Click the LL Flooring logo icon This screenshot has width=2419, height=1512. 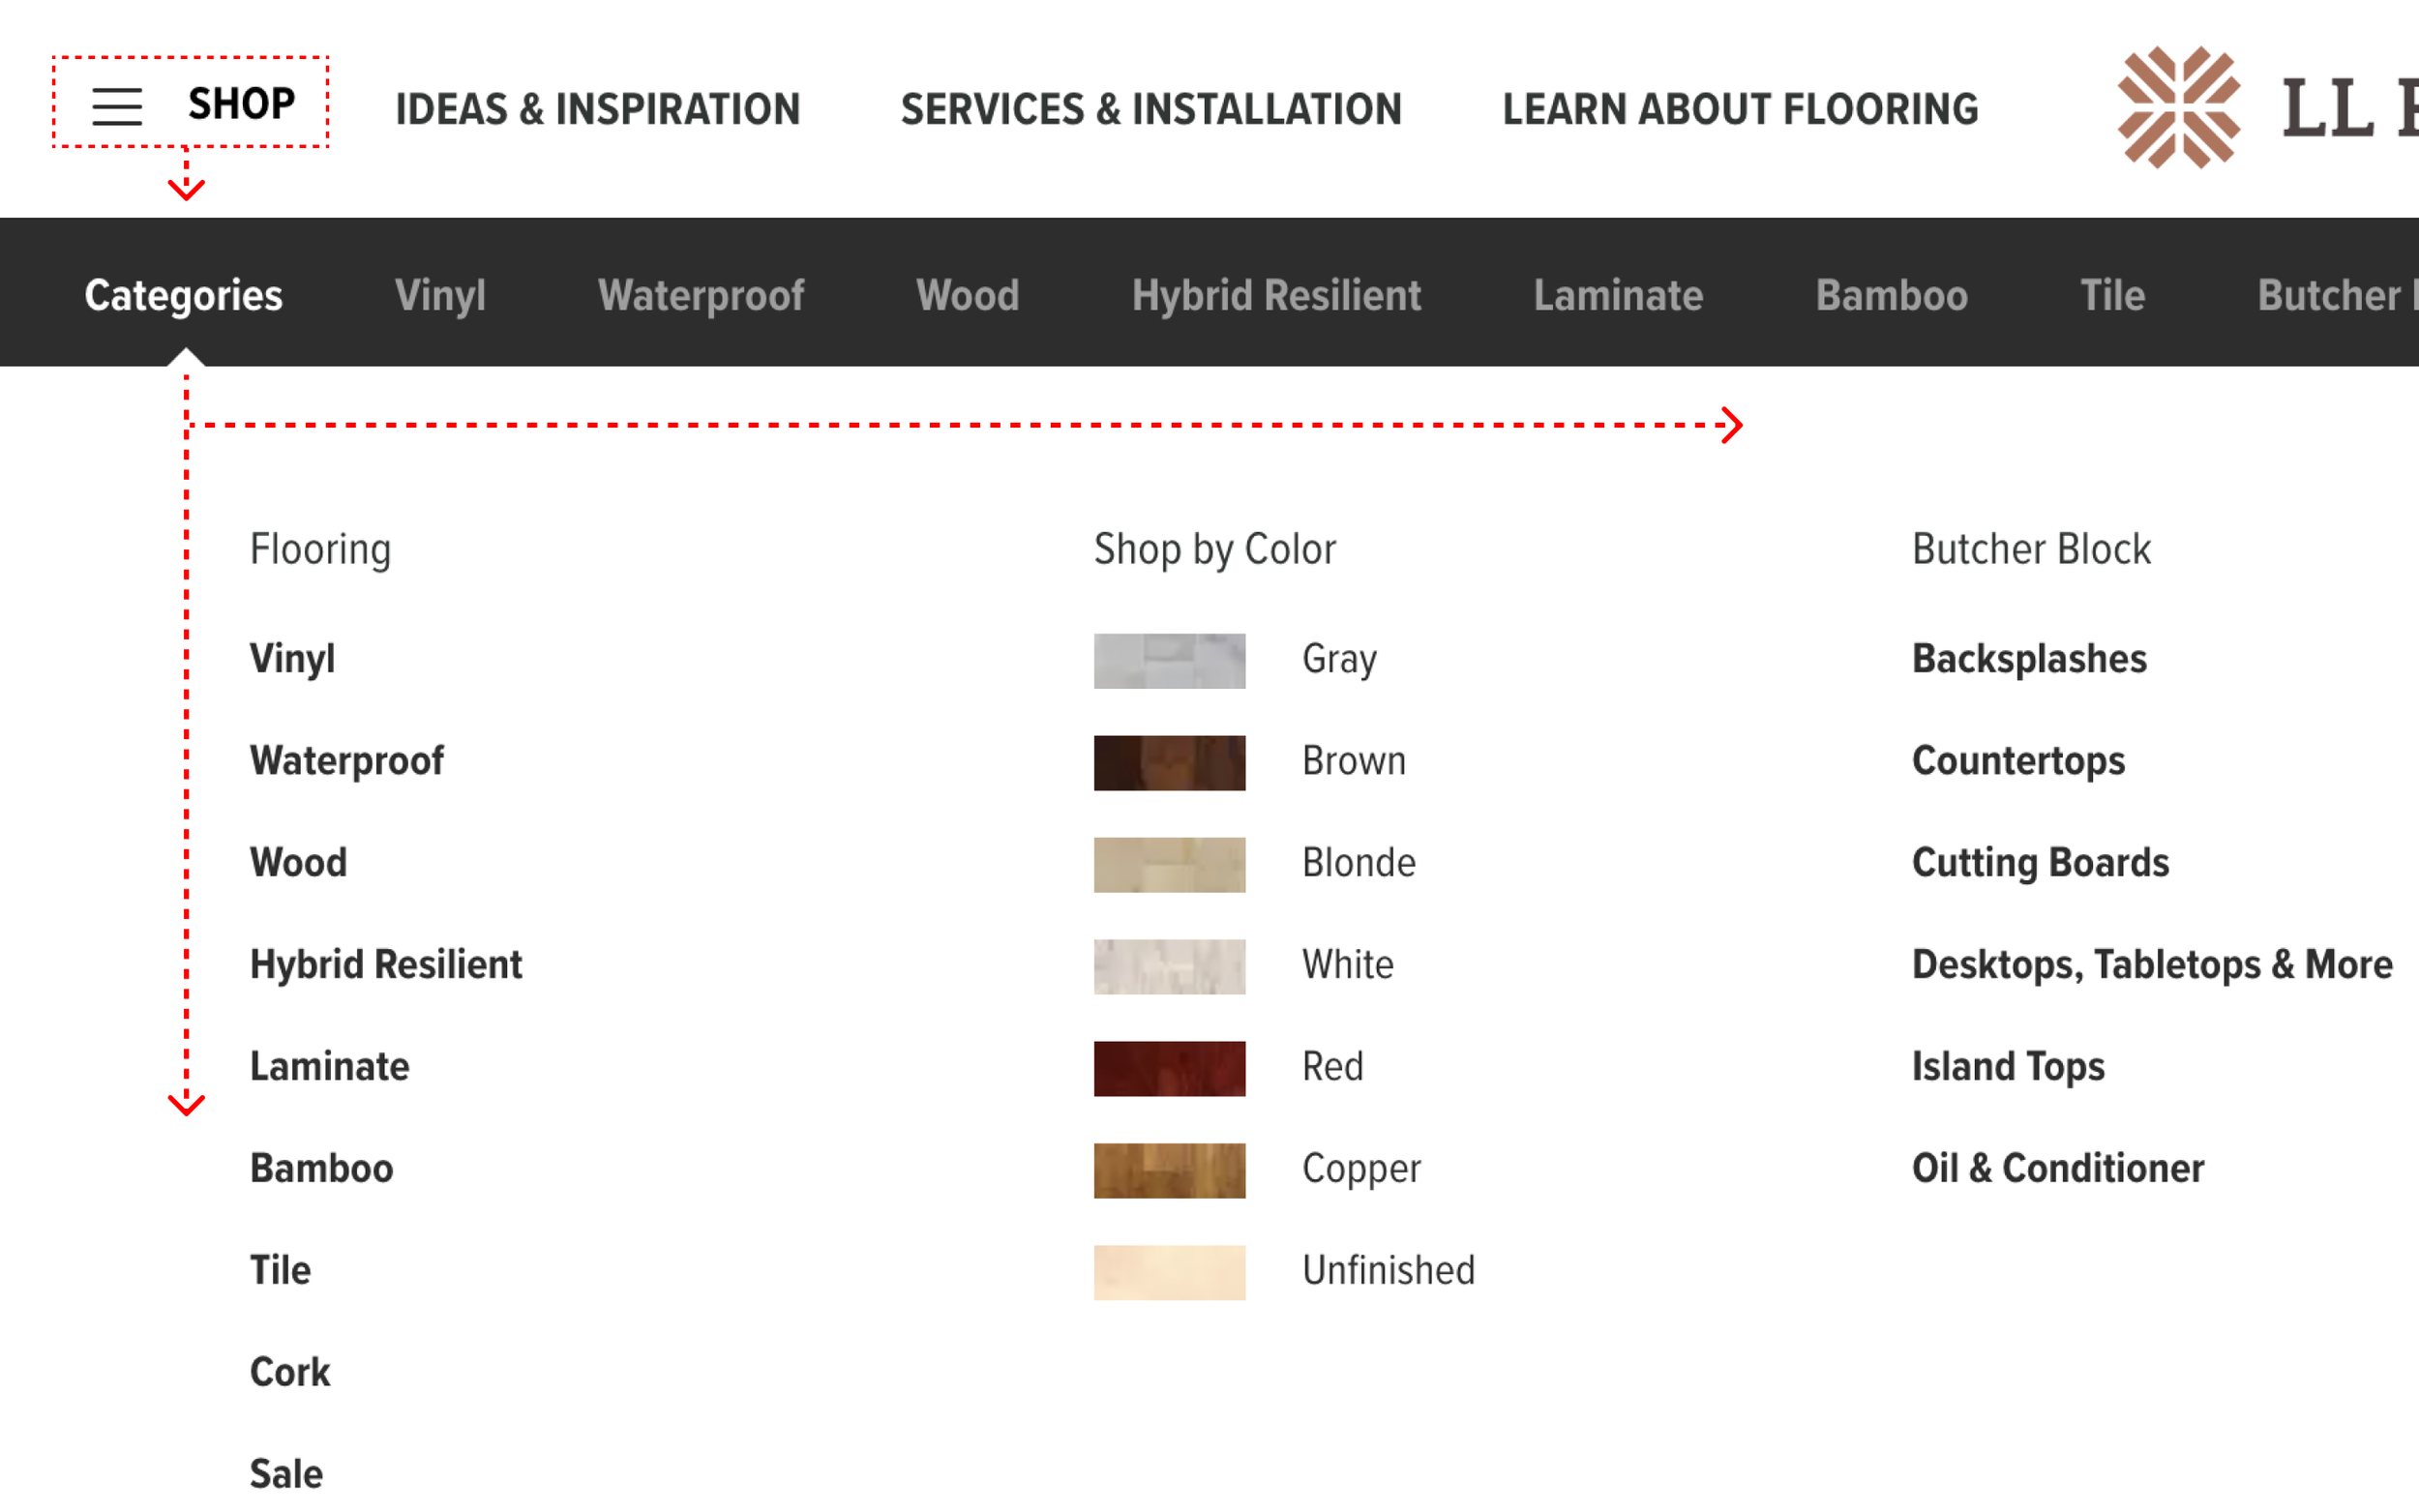[2178, 108]
